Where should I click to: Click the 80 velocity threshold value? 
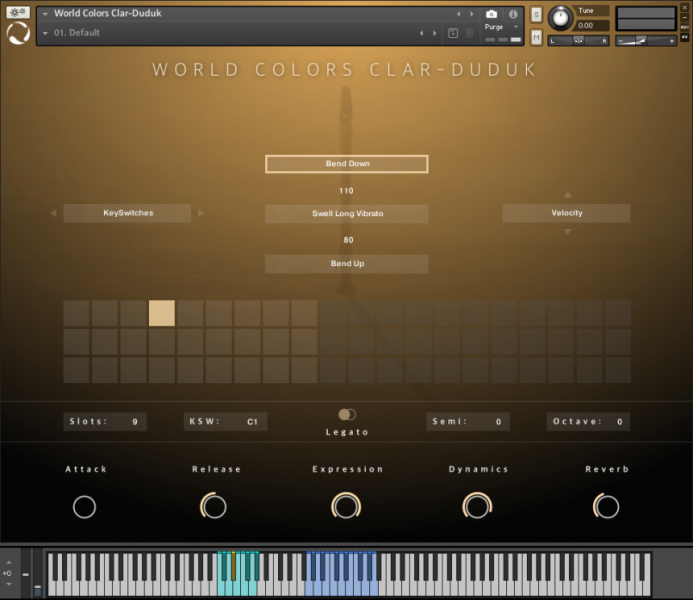pyautogui.click(x=348, y=240)
